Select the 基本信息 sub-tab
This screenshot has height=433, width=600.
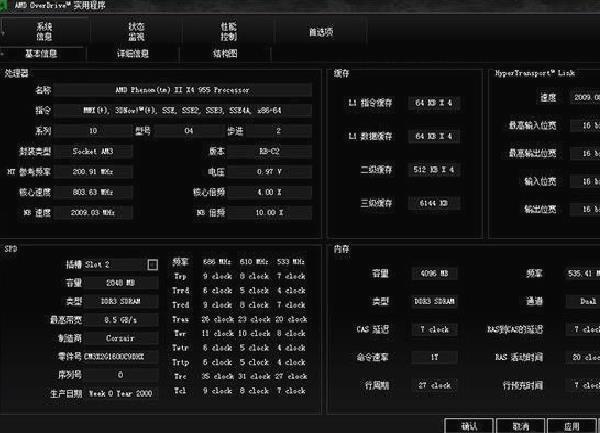click(41, 53)
